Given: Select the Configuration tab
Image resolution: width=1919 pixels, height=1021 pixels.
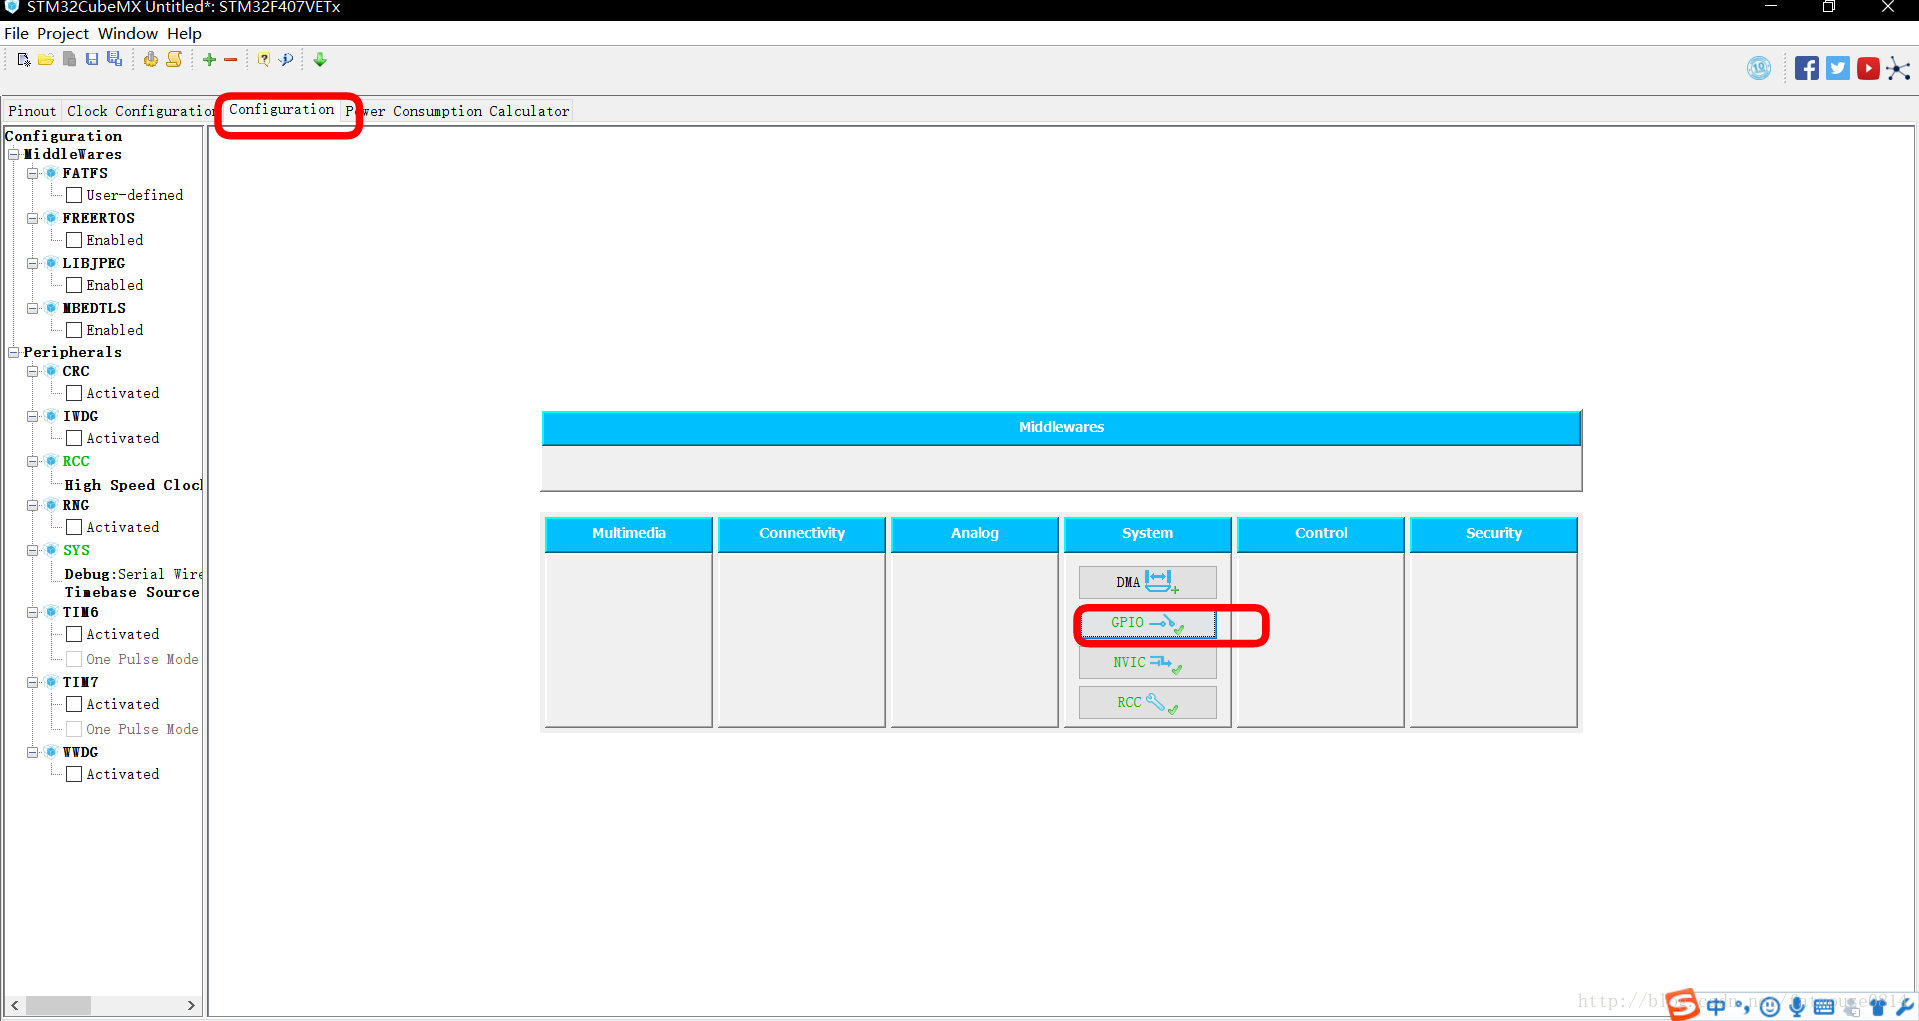Looking at the screenshot, I should click(282, 109).
